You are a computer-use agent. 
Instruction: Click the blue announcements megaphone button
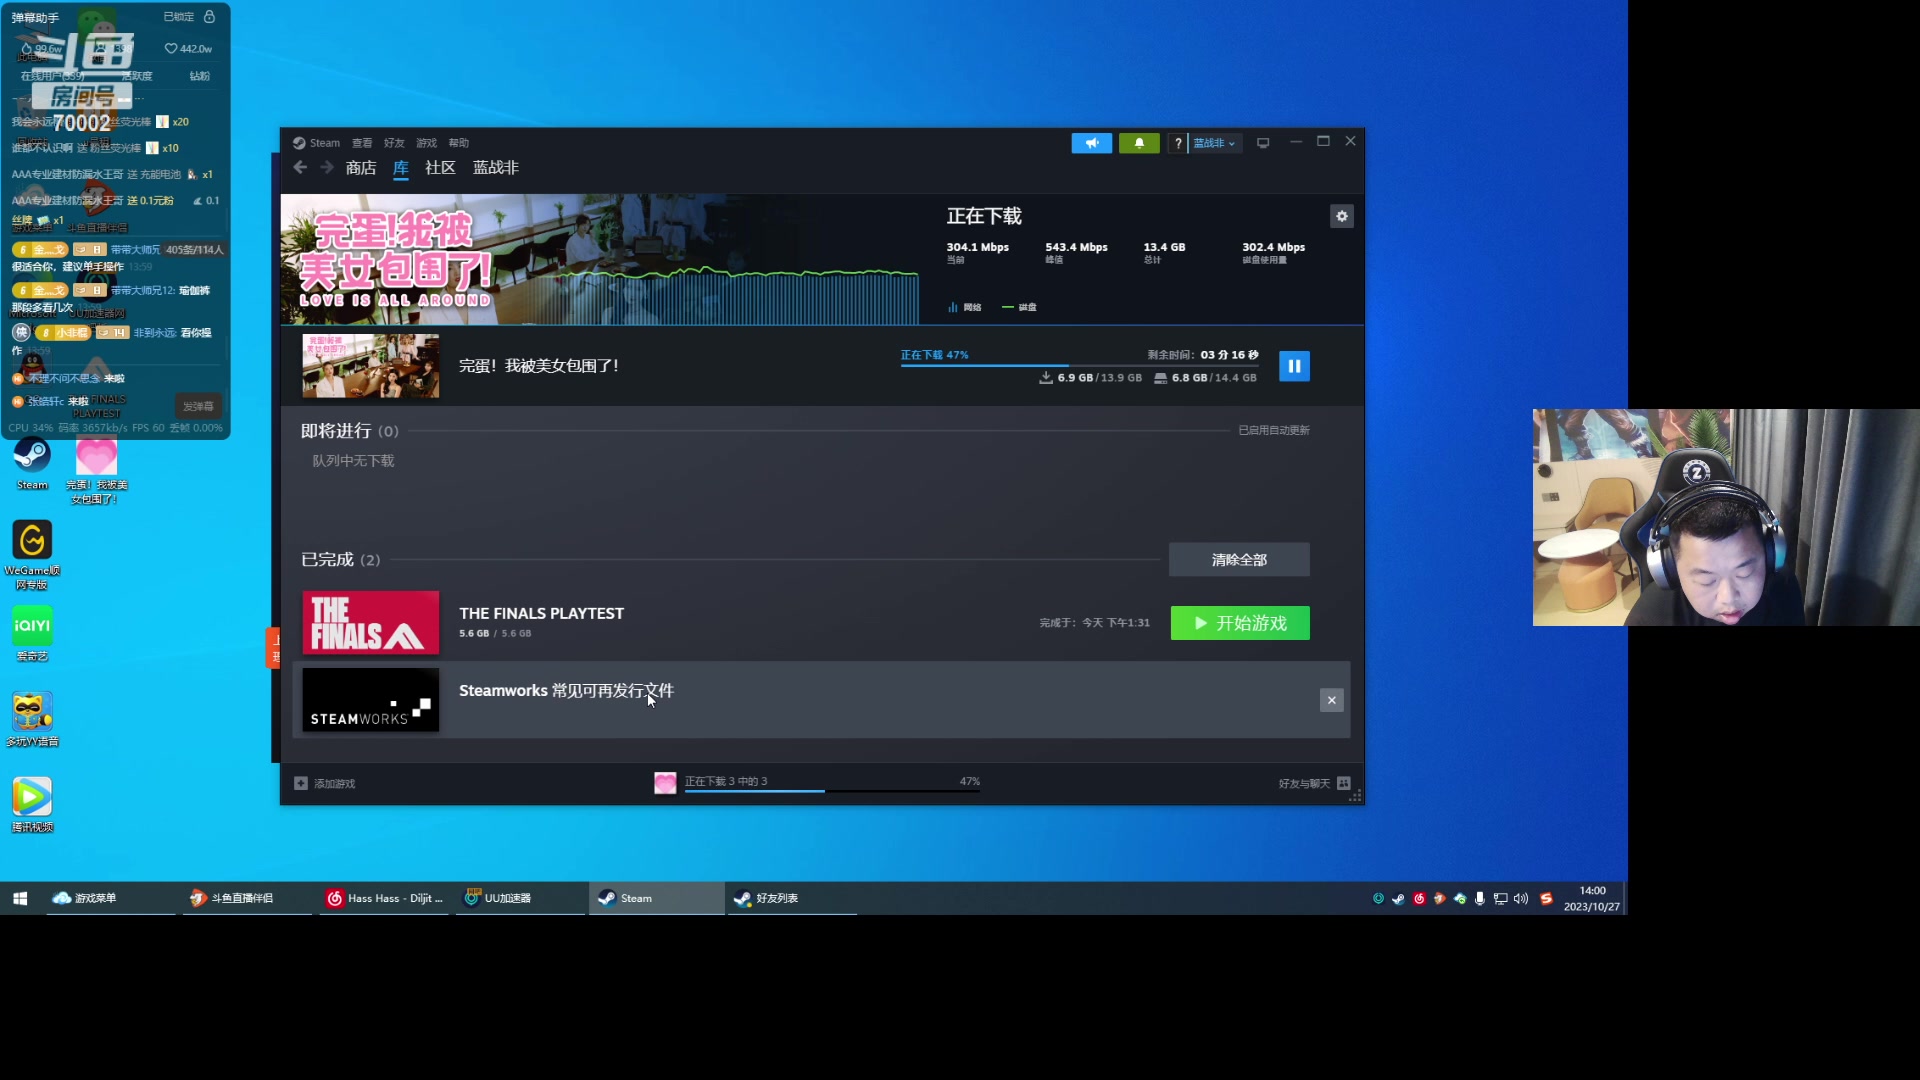coord(1092,143)
